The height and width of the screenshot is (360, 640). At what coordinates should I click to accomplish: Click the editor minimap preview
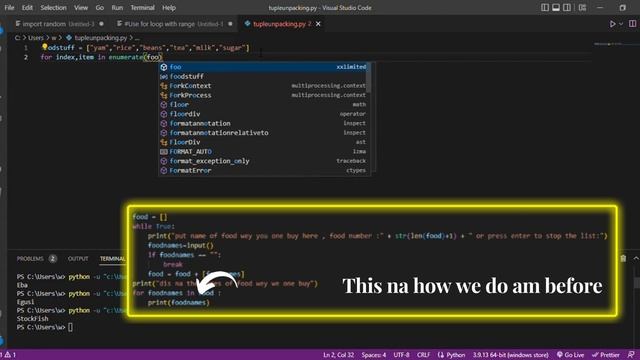point(608,44)
